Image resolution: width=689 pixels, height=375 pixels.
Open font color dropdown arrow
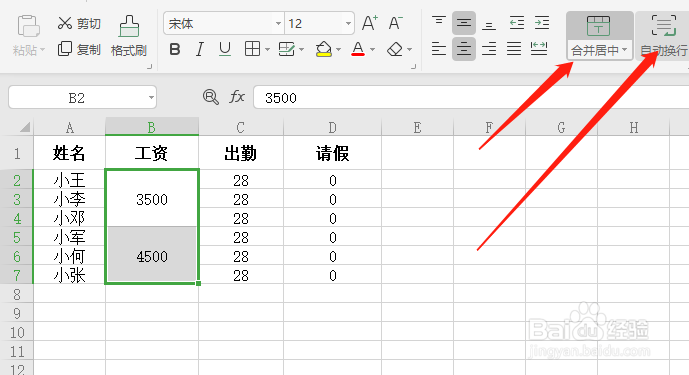pyautogui.click(x=373, y=50)
